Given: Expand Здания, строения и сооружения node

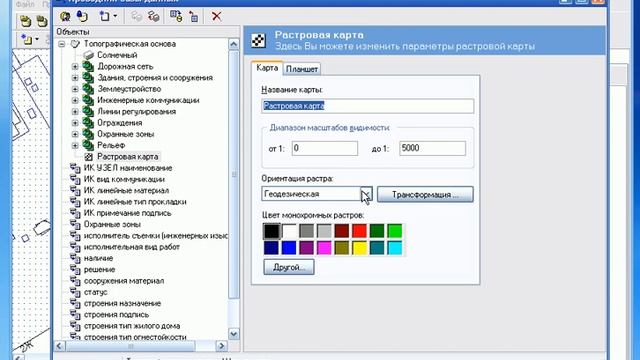Looking at the screenshot, I should coord(75,78).
